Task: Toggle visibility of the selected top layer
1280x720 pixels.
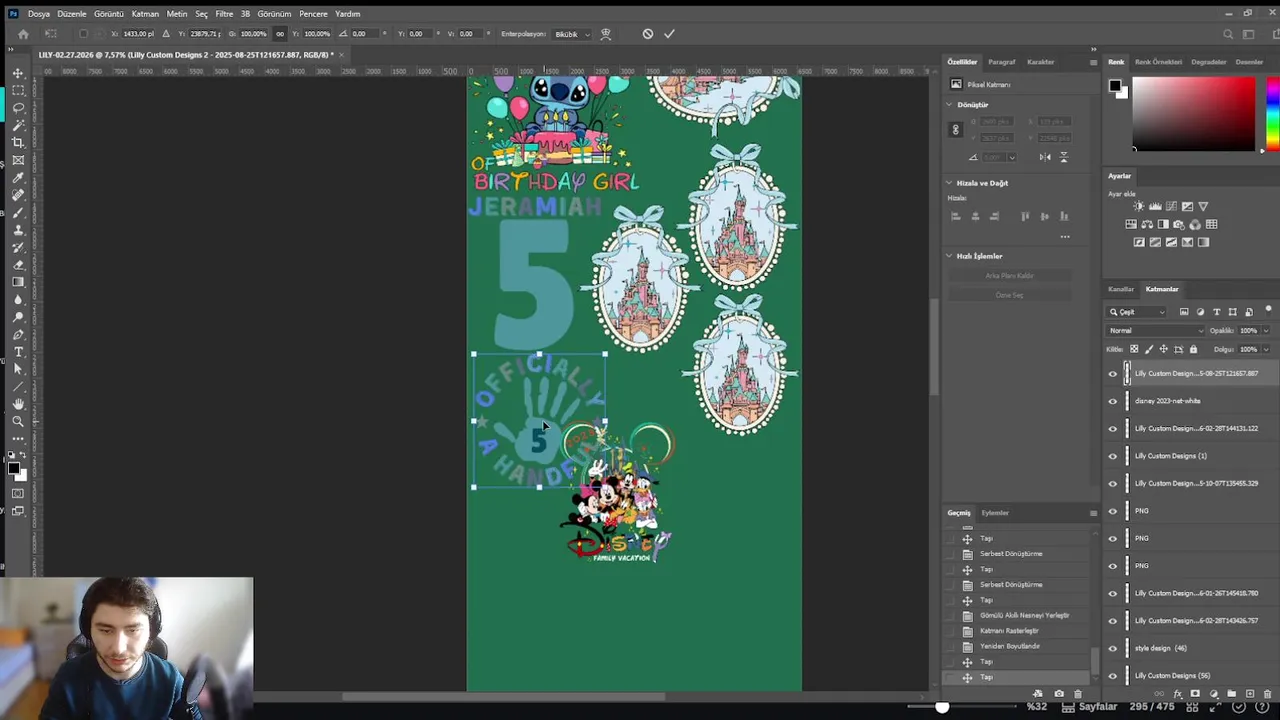Action: coord(1113,374)
